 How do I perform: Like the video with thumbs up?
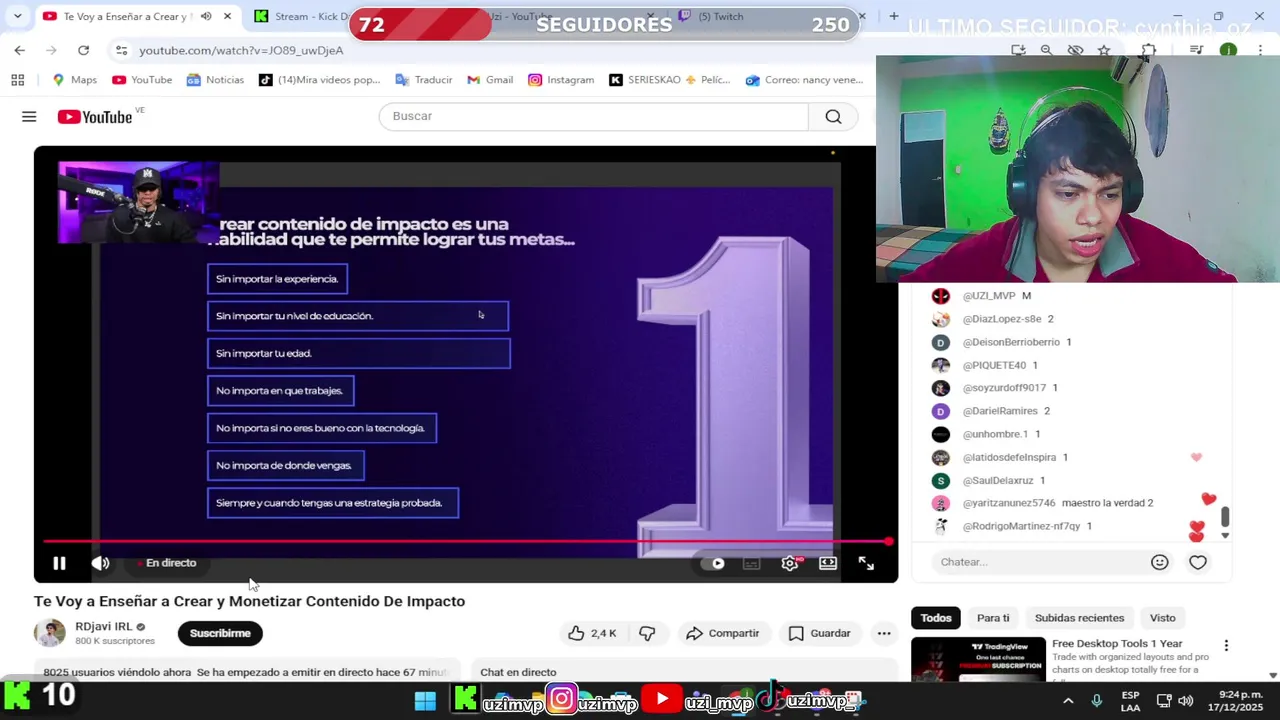point(592,633)
